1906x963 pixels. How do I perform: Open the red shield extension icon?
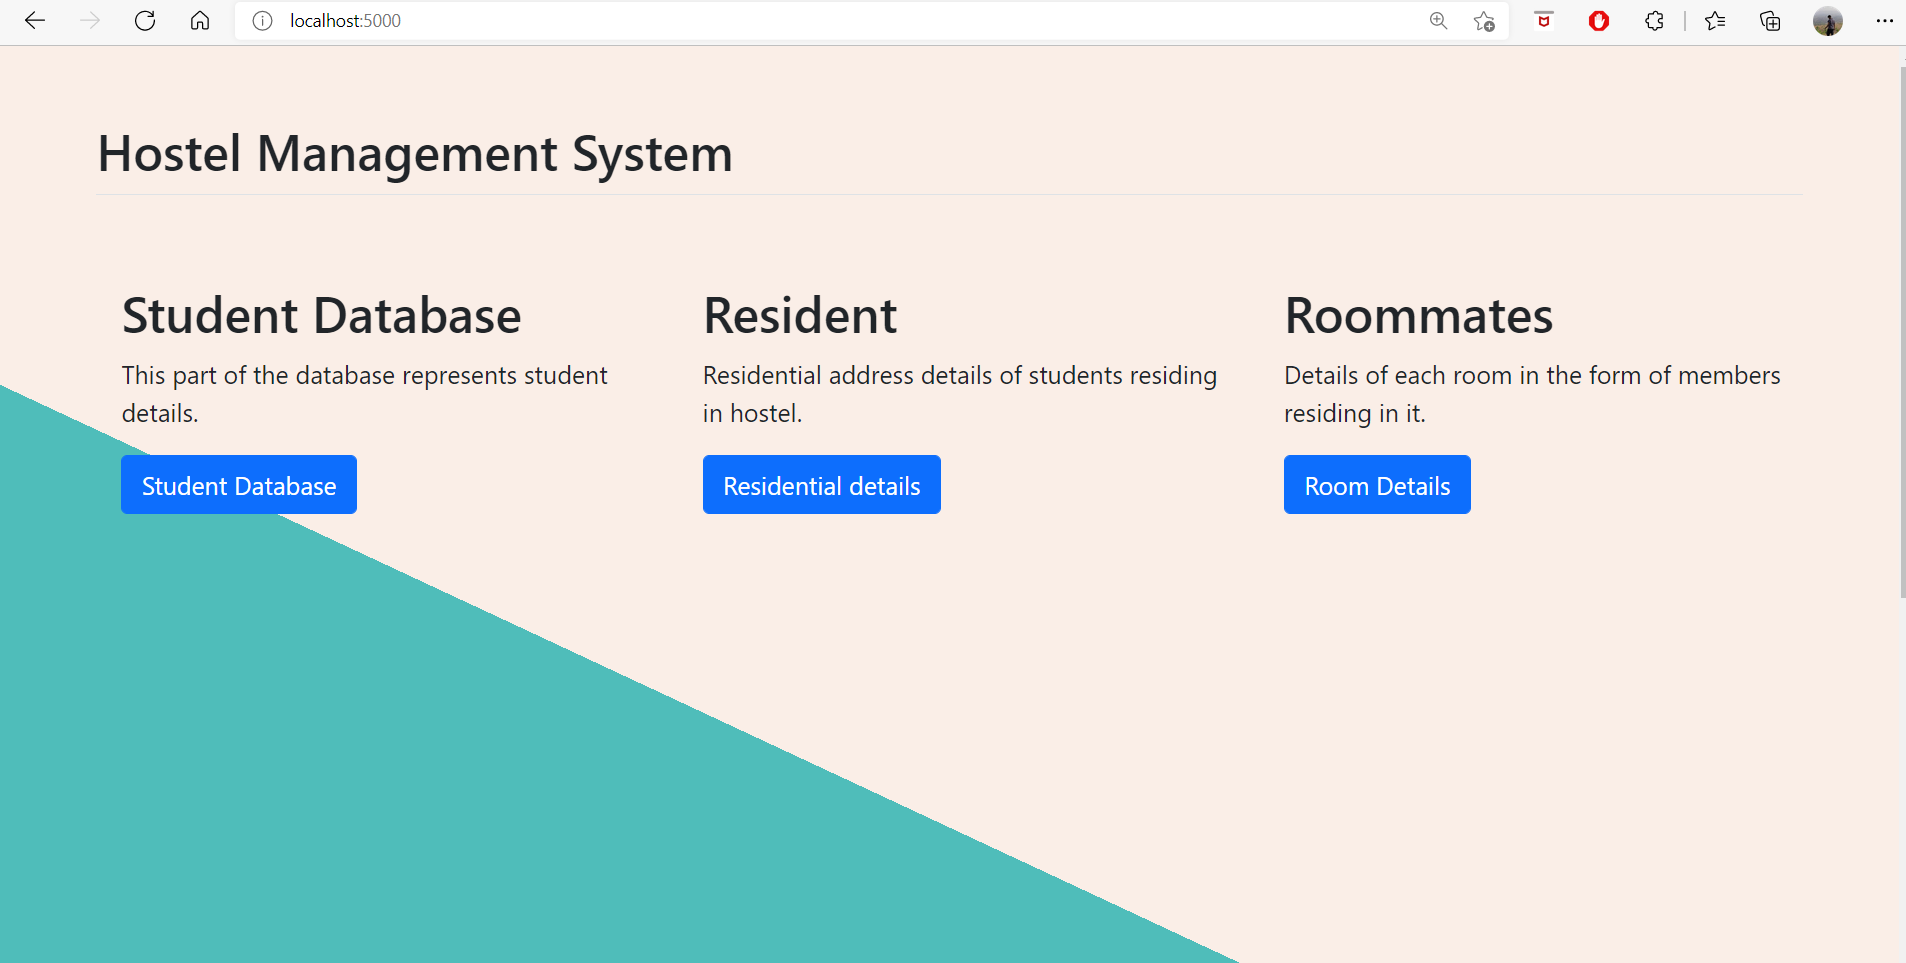pos(1544,20)
